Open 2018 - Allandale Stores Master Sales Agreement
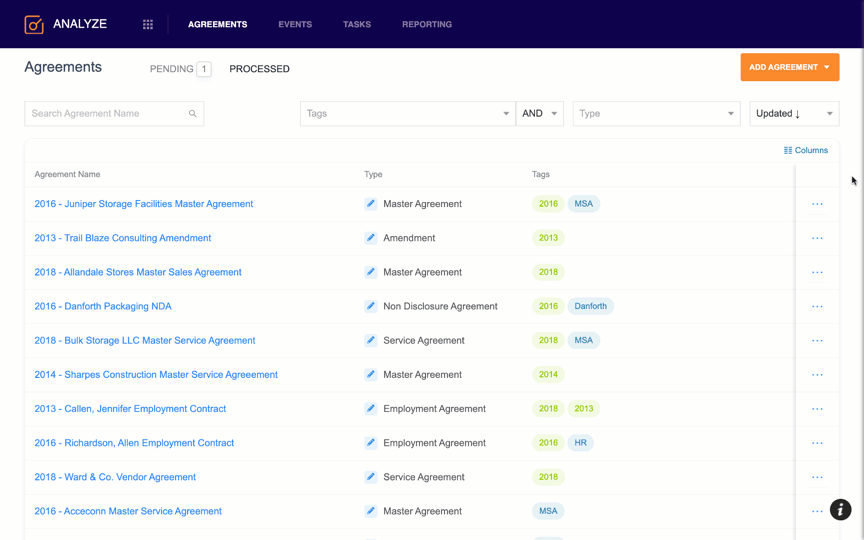 pos(138,272)
